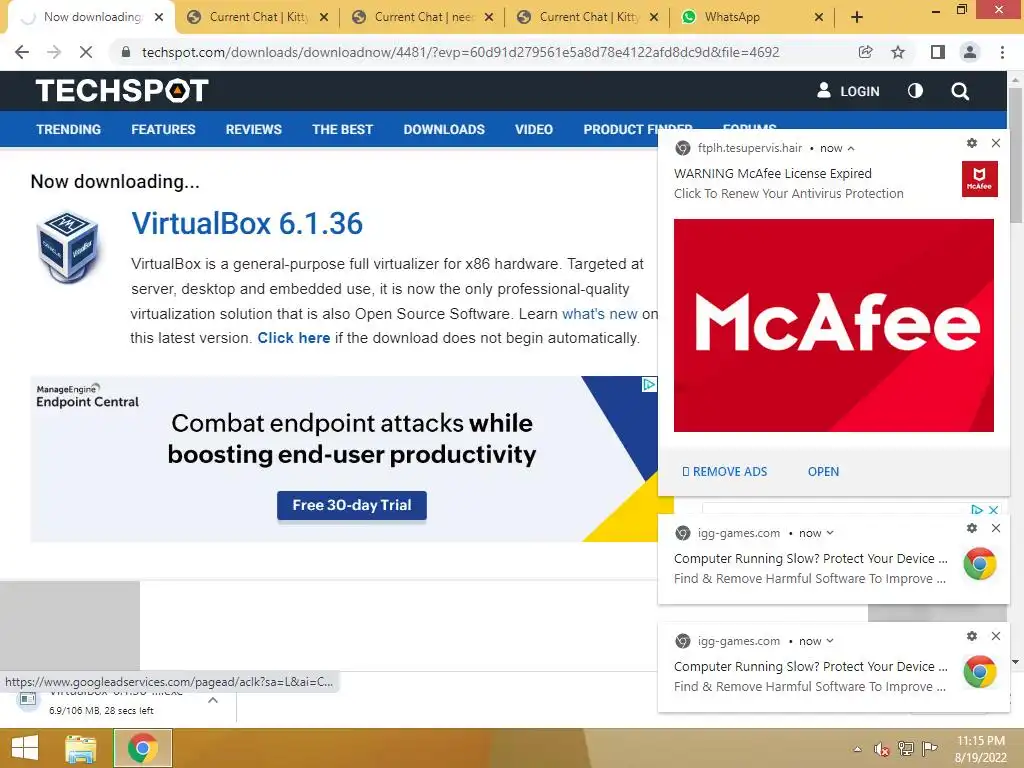
Task: Bookmark this page with the star icon
Action: coord(898,52)
